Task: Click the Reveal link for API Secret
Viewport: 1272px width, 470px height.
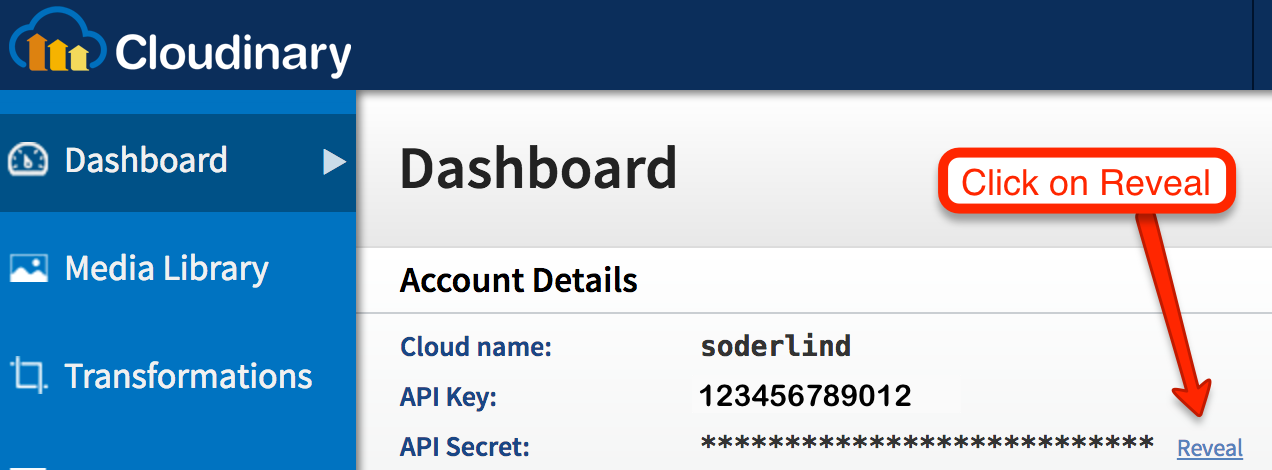Action: [x=1210, y=448]
